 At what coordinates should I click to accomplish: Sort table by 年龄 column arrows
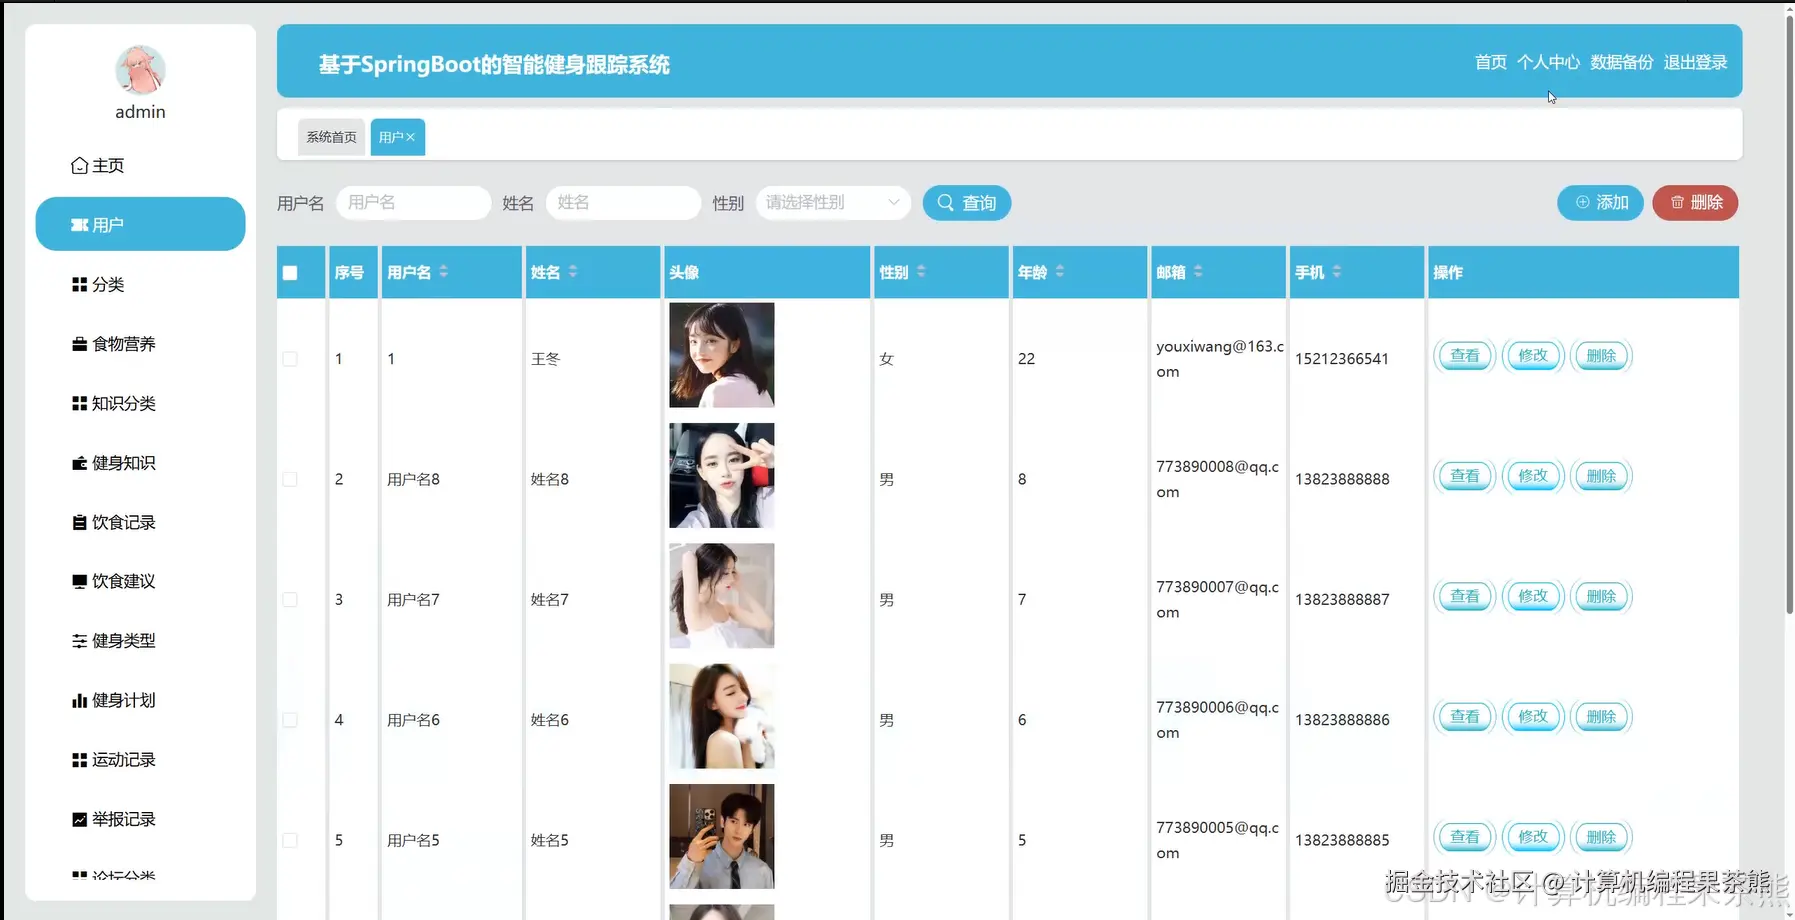pos(1060,271)
